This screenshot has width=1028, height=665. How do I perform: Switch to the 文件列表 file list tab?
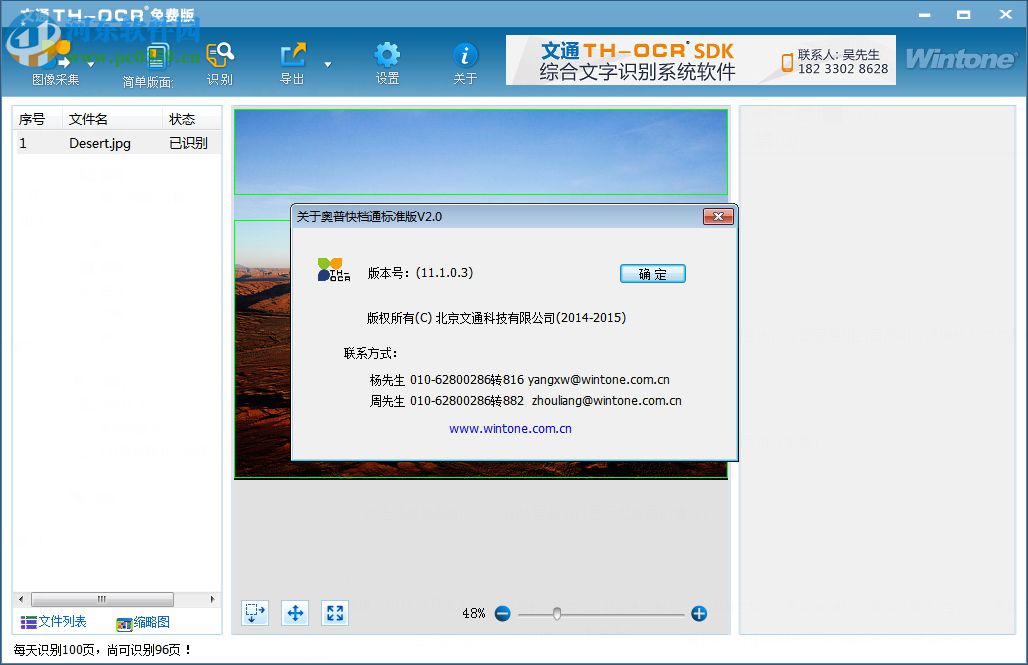[x=53, y=621]
